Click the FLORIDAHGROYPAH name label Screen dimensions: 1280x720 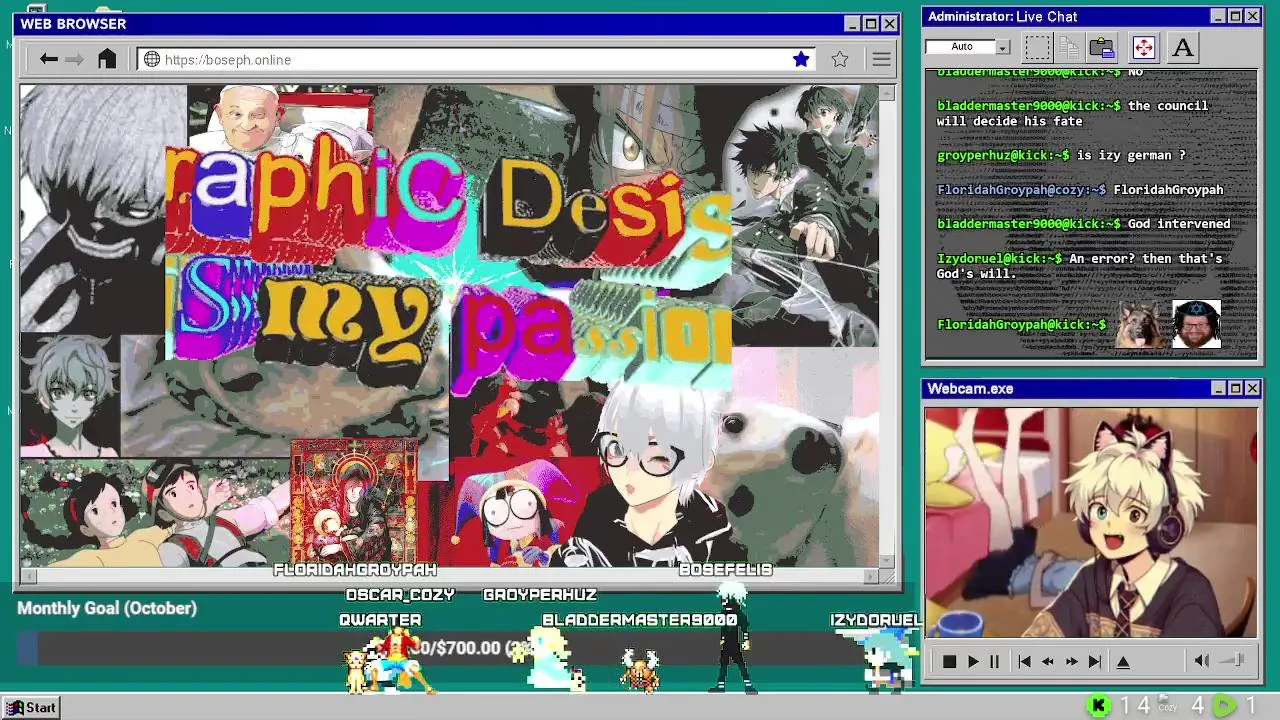point(355,570)
